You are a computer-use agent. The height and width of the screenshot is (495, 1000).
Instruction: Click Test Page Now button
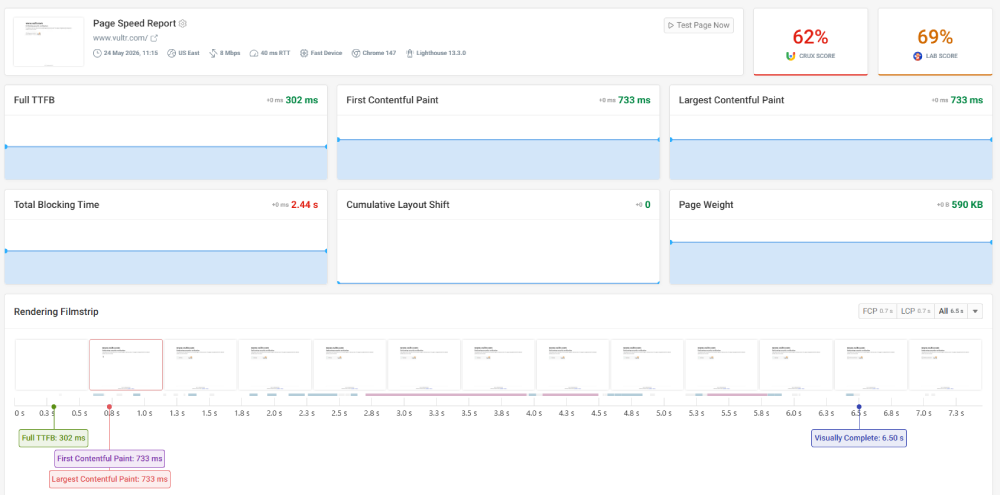click(x=698, y=25)
